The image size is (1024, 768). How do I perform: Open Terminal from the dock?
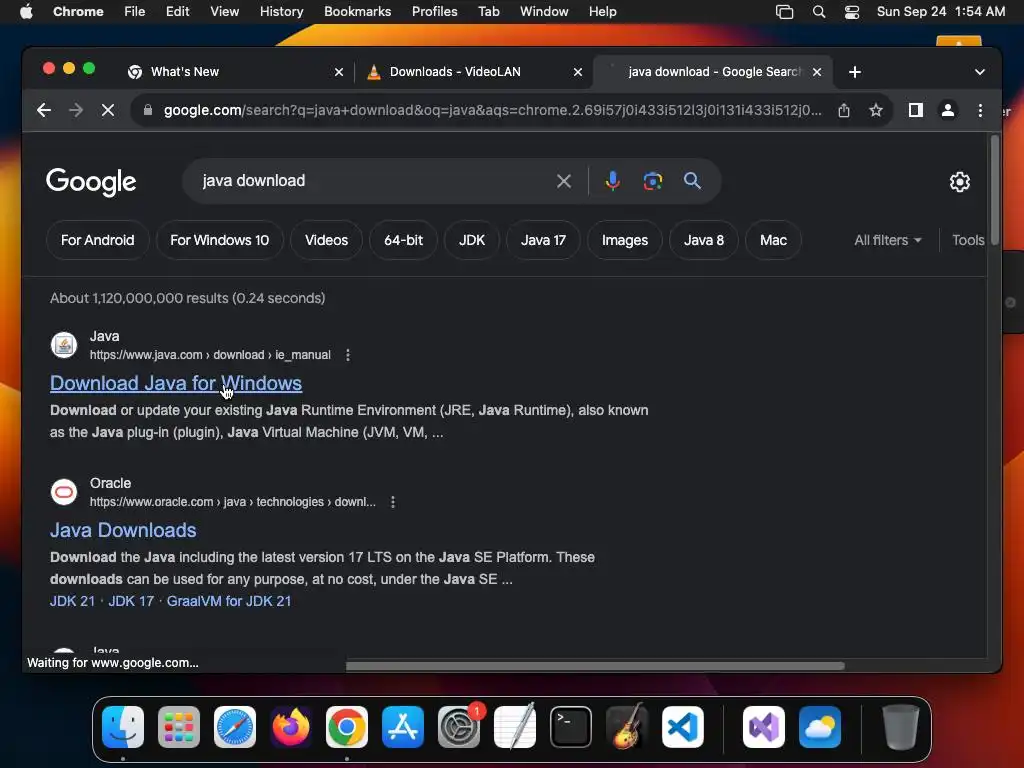coord(571,727)
